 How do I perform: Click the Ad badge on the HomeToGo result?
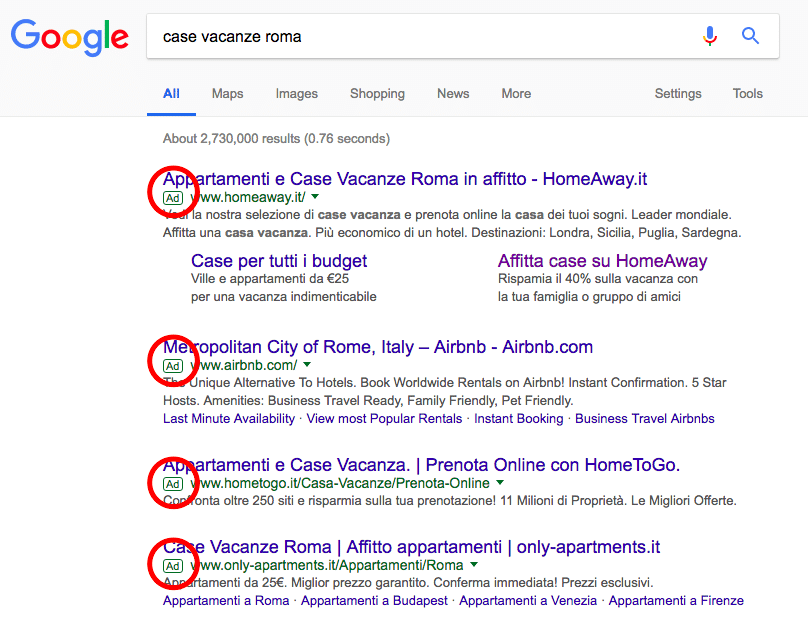[173, 484]
